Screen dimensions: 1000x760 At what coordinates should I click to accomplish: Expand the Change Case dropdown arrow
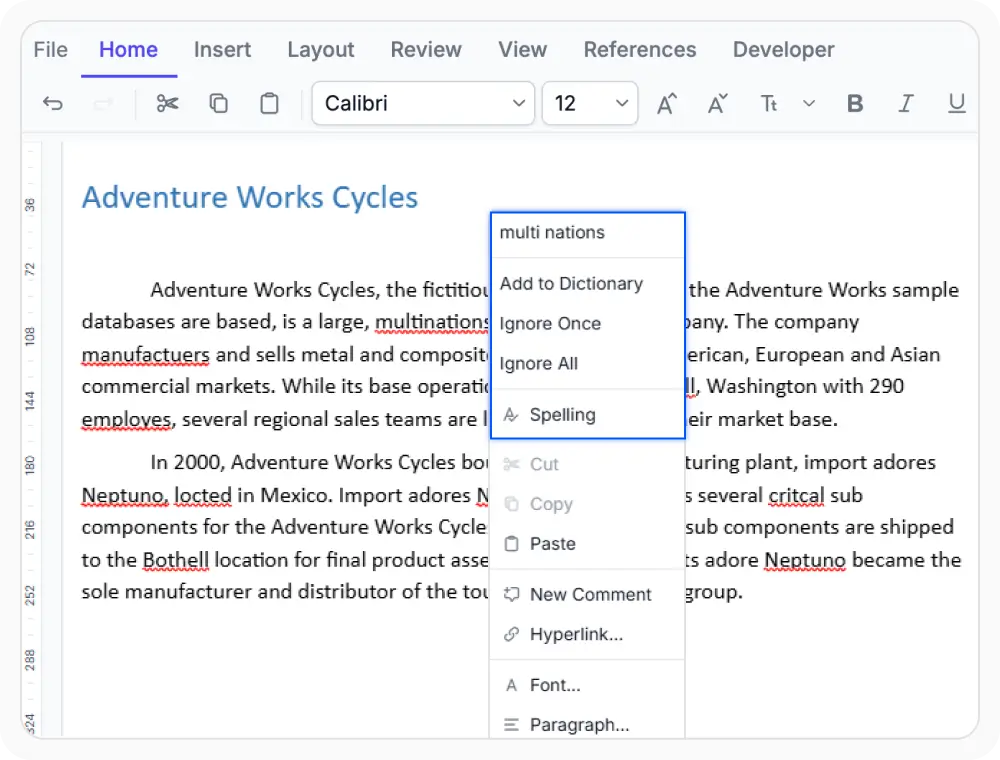[x=809, y=103]
